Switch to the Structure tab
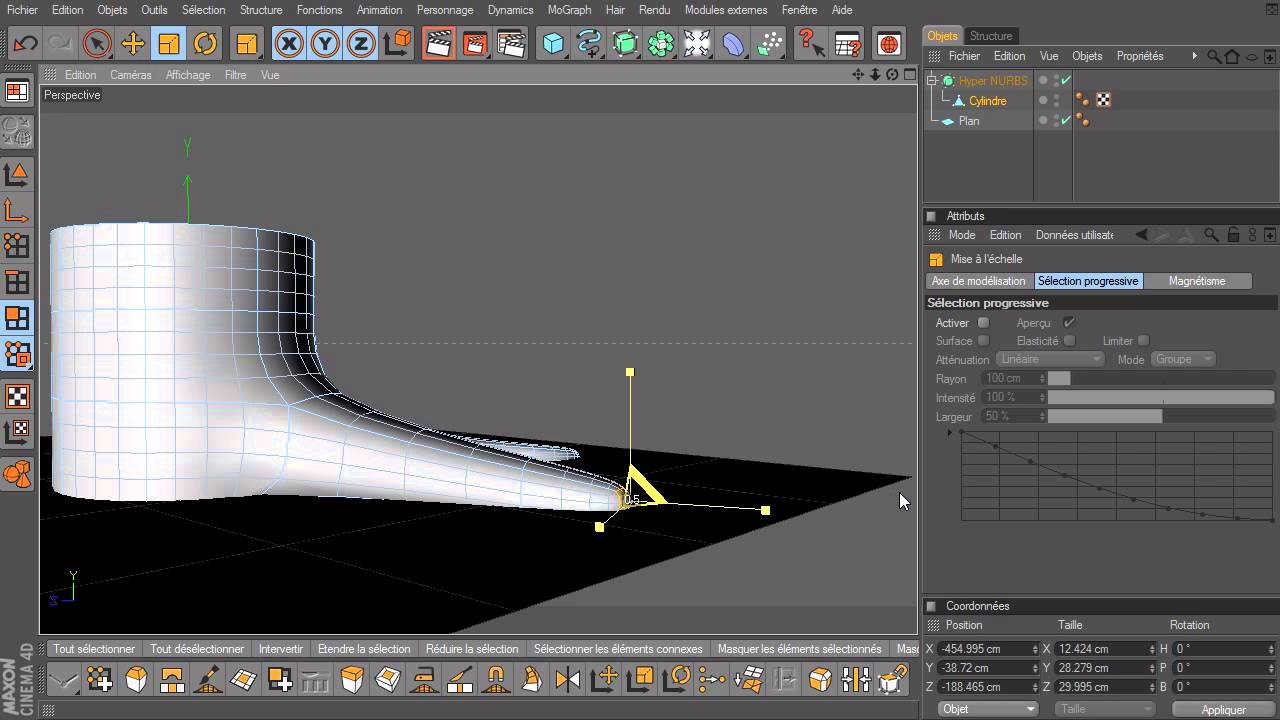This screenshot has height=720, width=1280. tap(991, 36)
